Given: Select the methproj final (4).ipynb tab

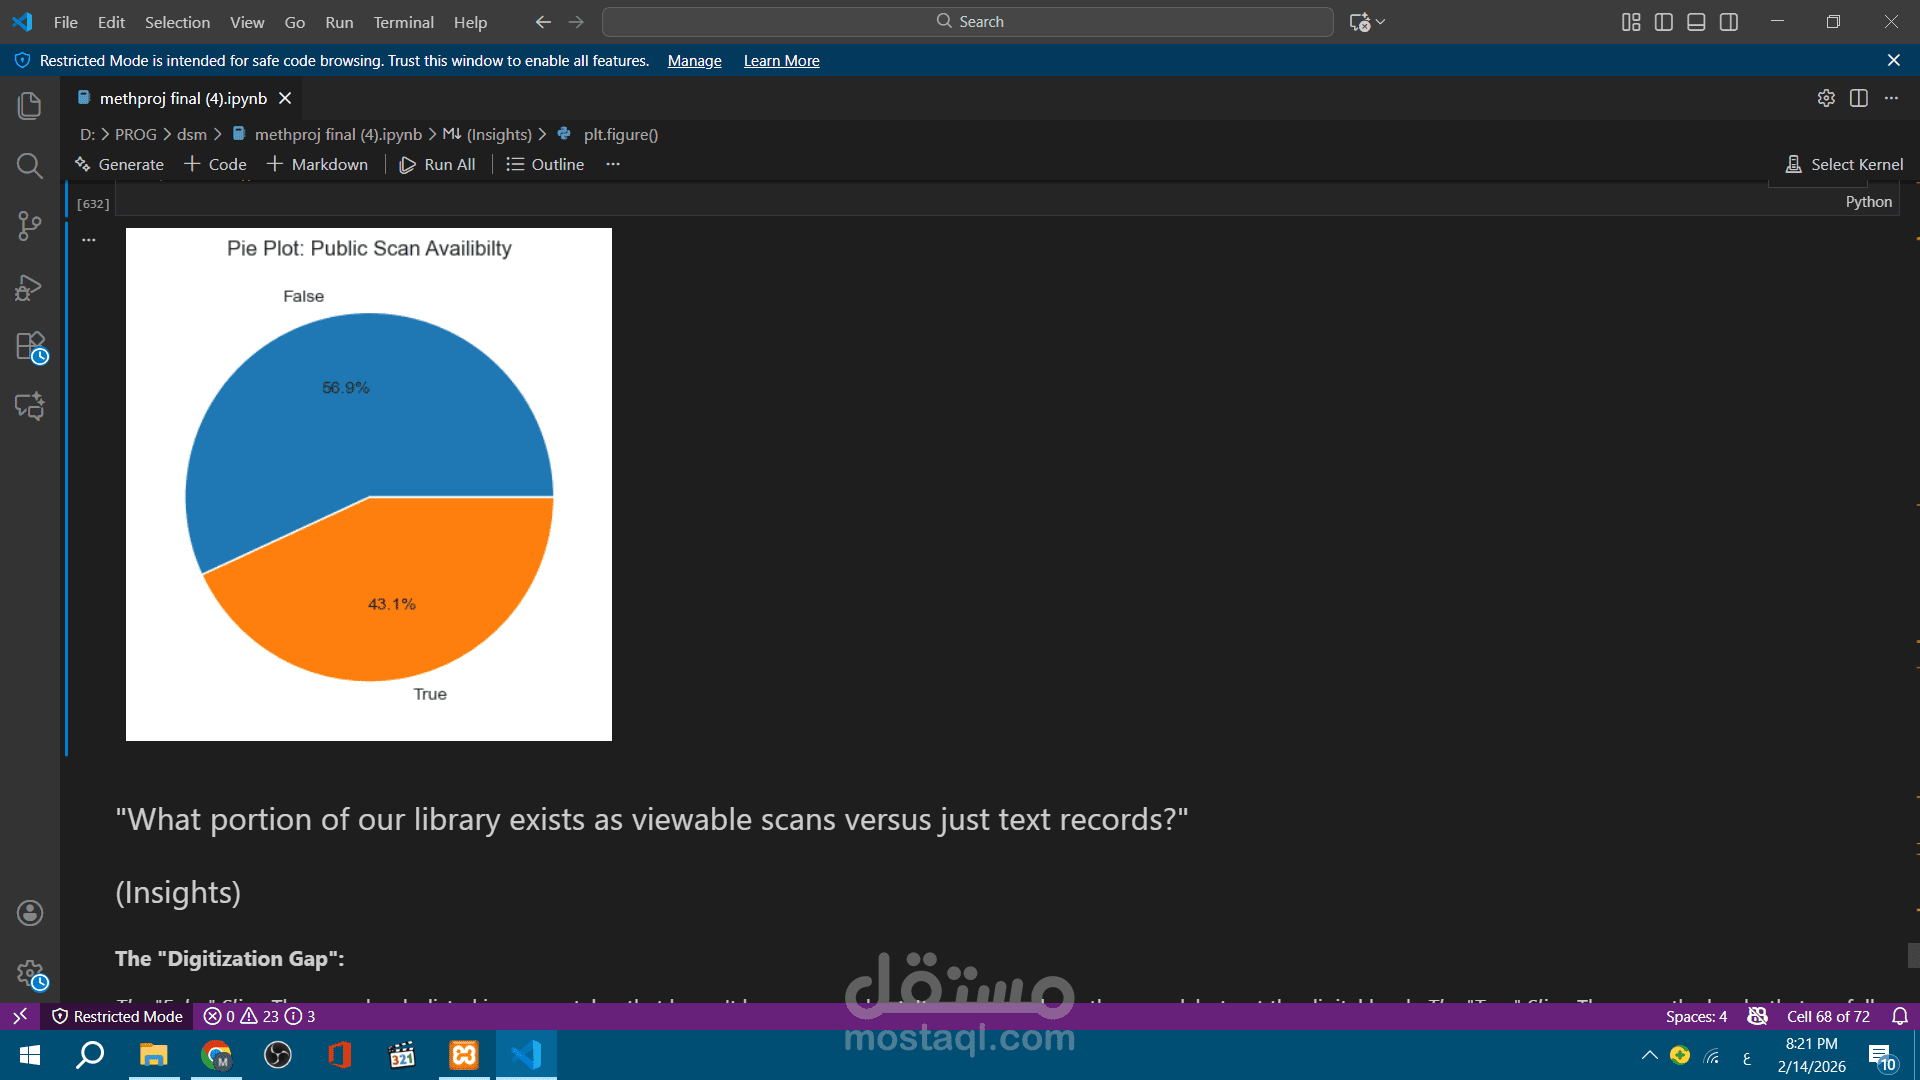Looking at the screenshot, I should point(183,98).
